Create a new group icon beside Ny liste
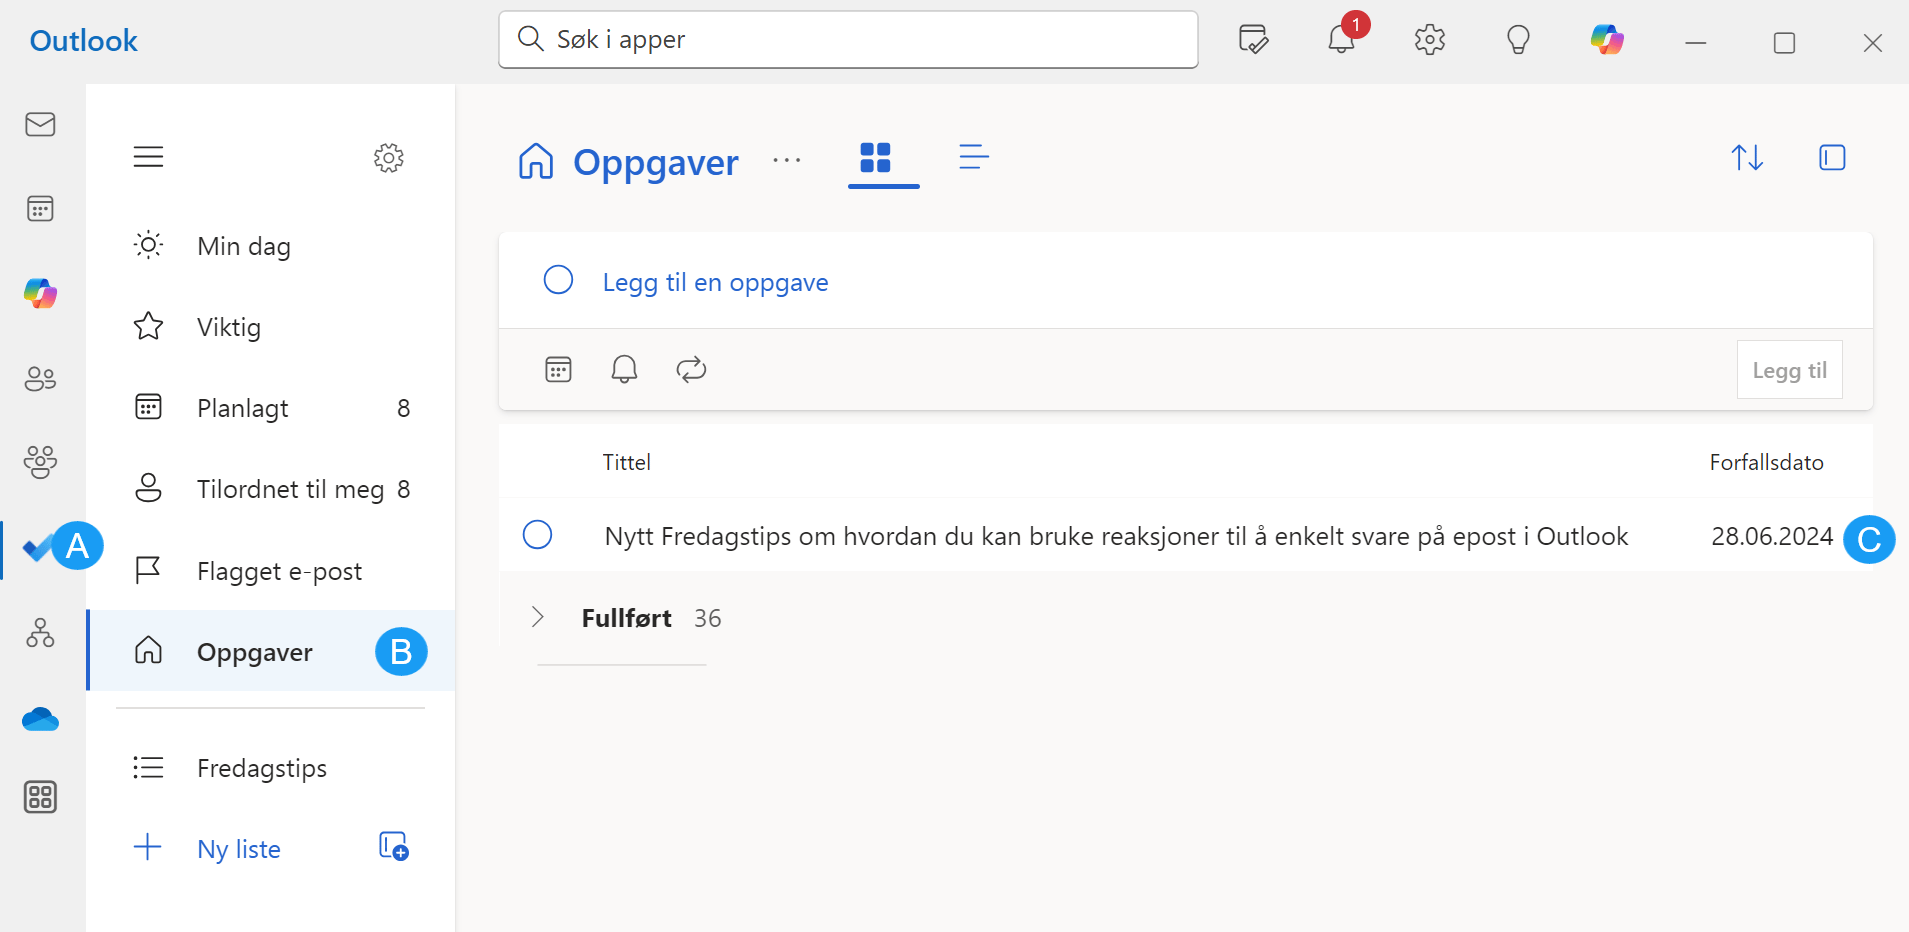The width and height of the screenshot is (1909, 932). 394,846
